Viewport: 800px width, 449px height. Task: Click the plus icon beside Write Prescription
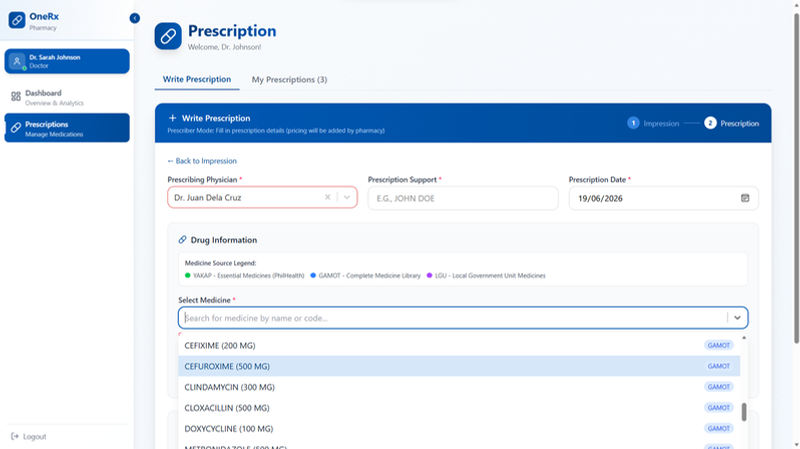172,118
